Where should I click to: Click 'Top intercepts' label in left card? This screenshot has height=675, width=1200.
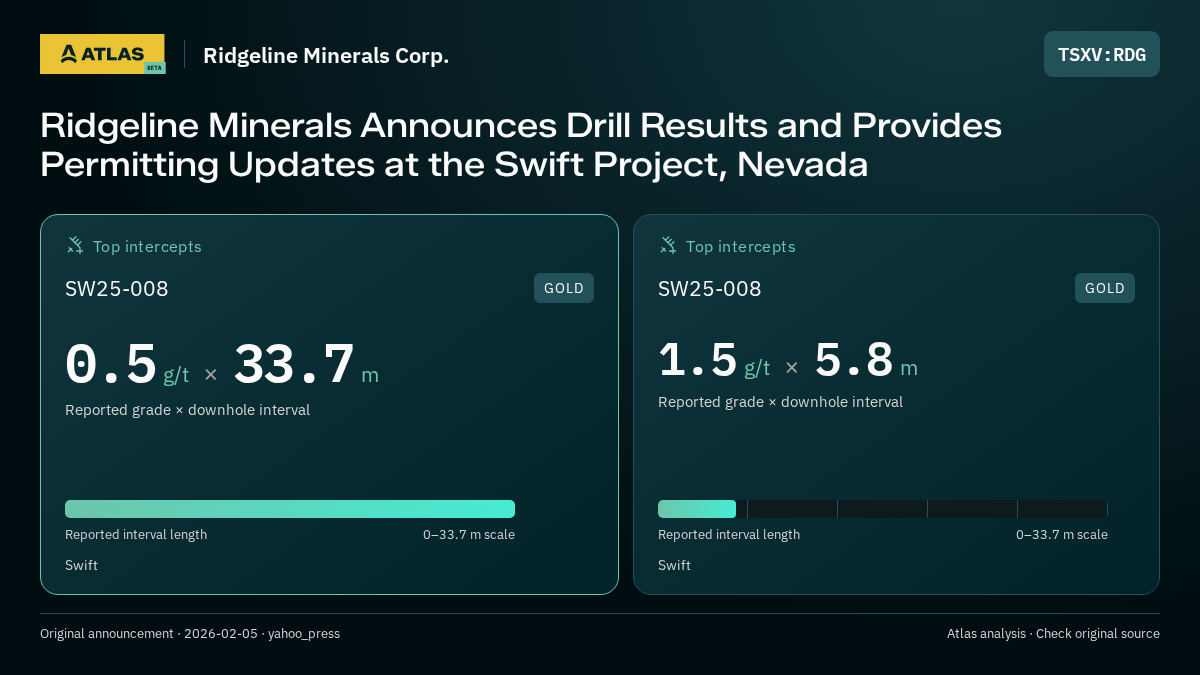coord(147,246)
